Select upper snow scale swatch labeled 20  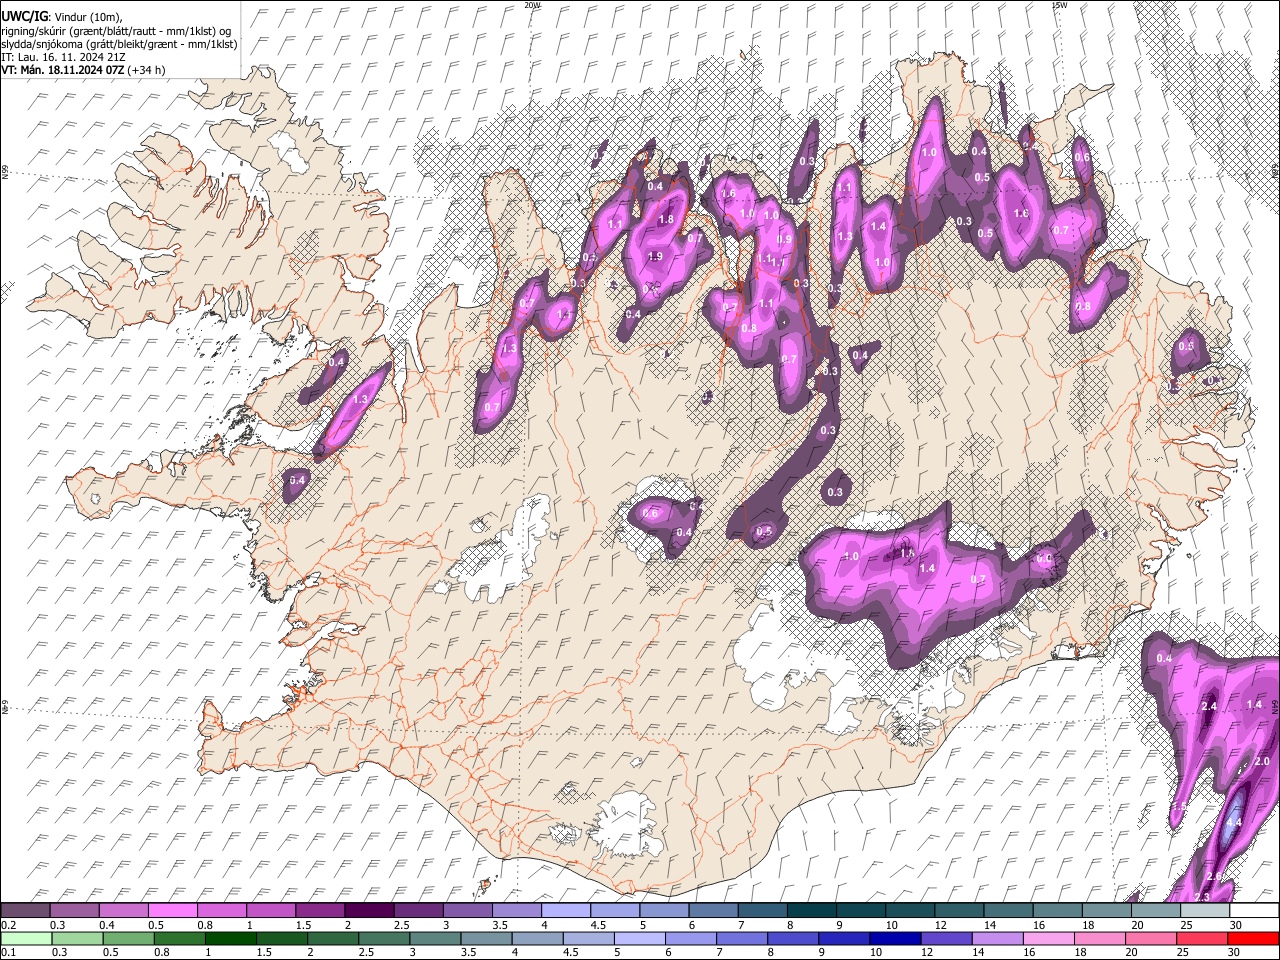(1156, 911)
